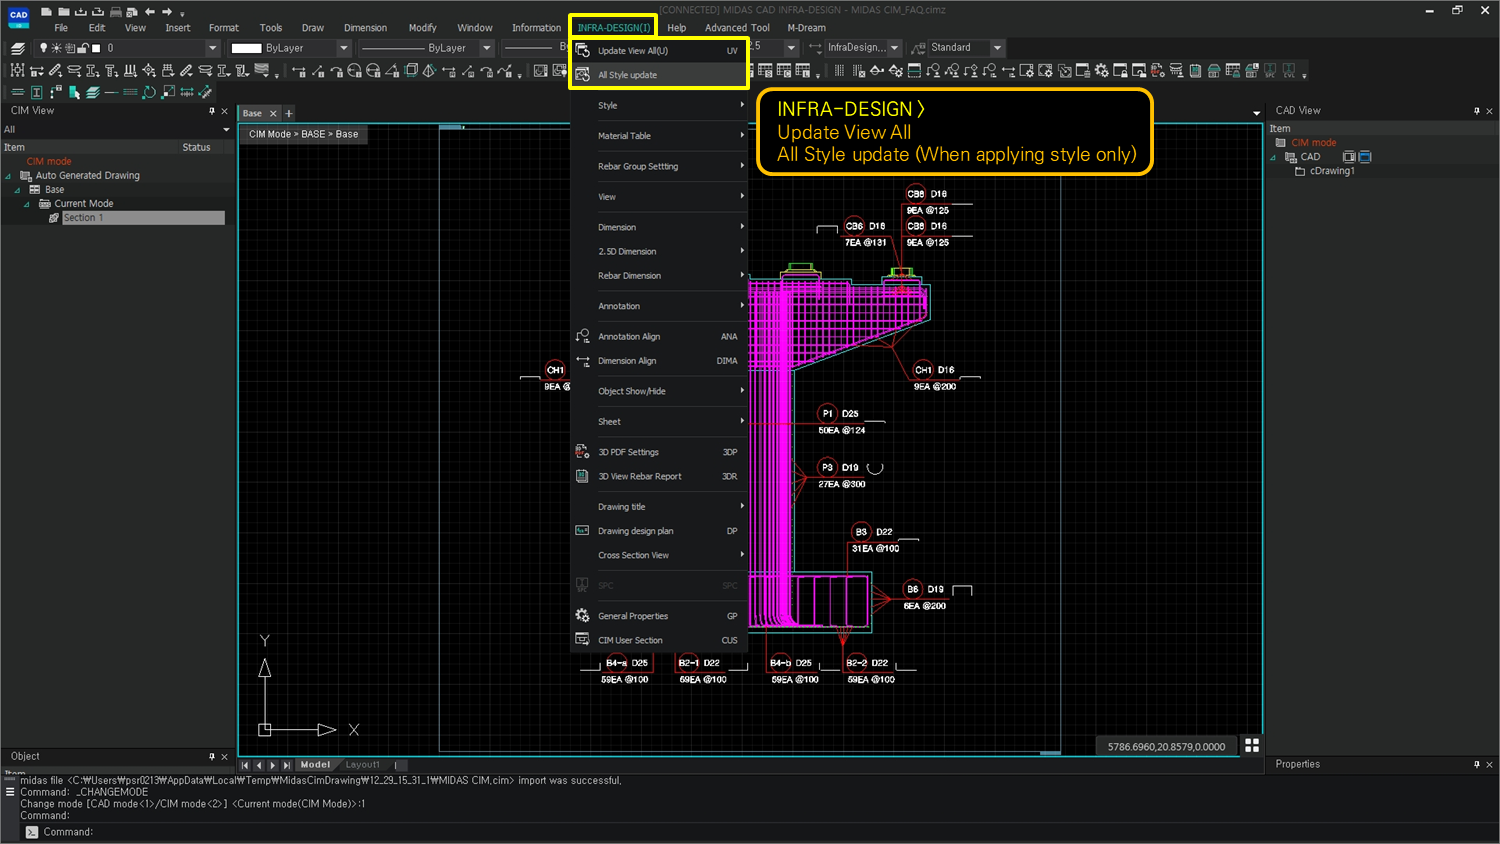Open the INFRA-DESIGN(I) menu

pos(612,27)
